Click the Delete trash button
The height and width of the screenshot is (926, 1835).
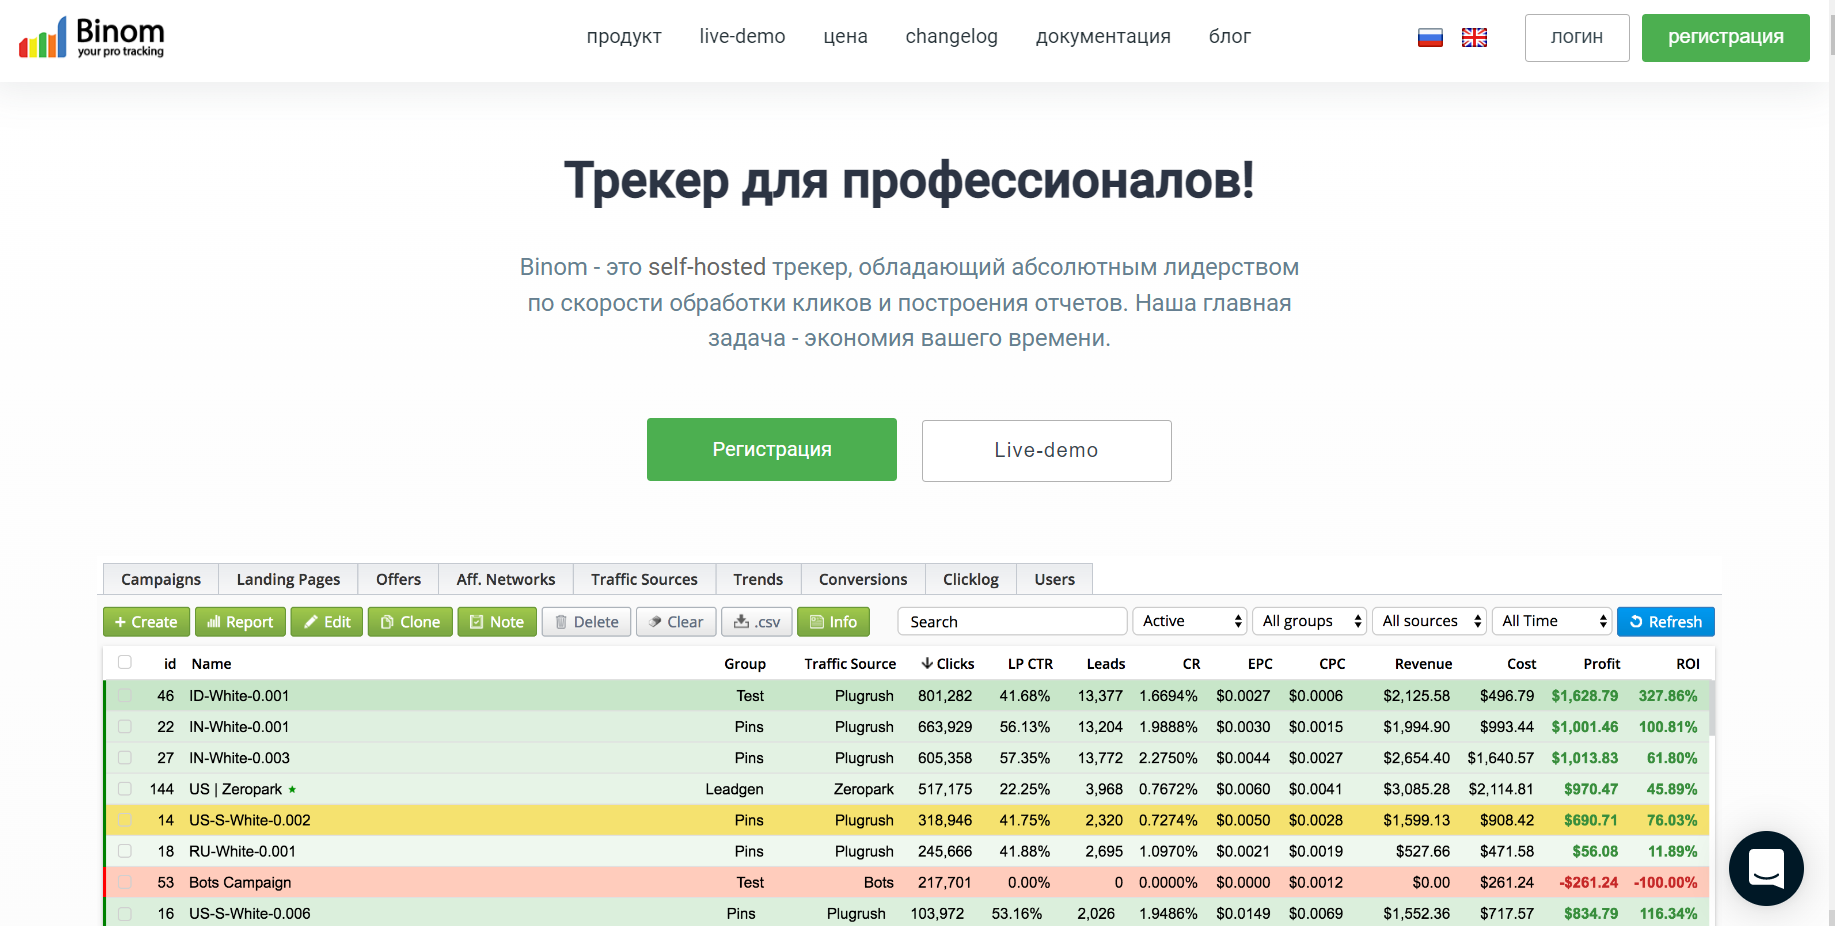[586, 622]
